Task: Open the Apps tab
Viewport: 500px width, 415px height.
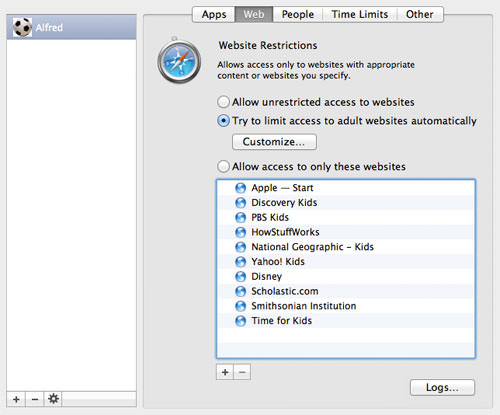Action: pyautogui.click(x=214, y=14)
